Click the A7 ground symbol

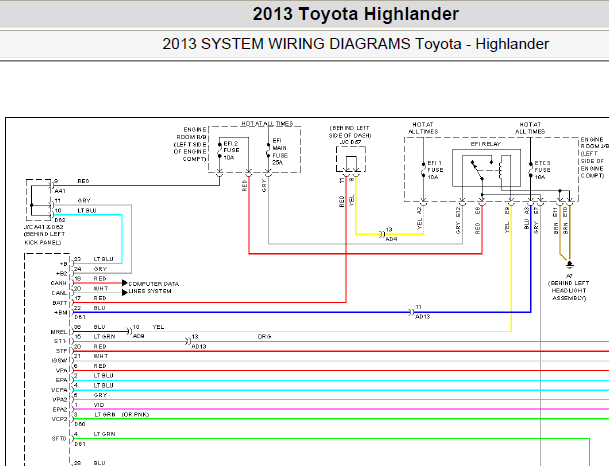click(x=569, y=265)
